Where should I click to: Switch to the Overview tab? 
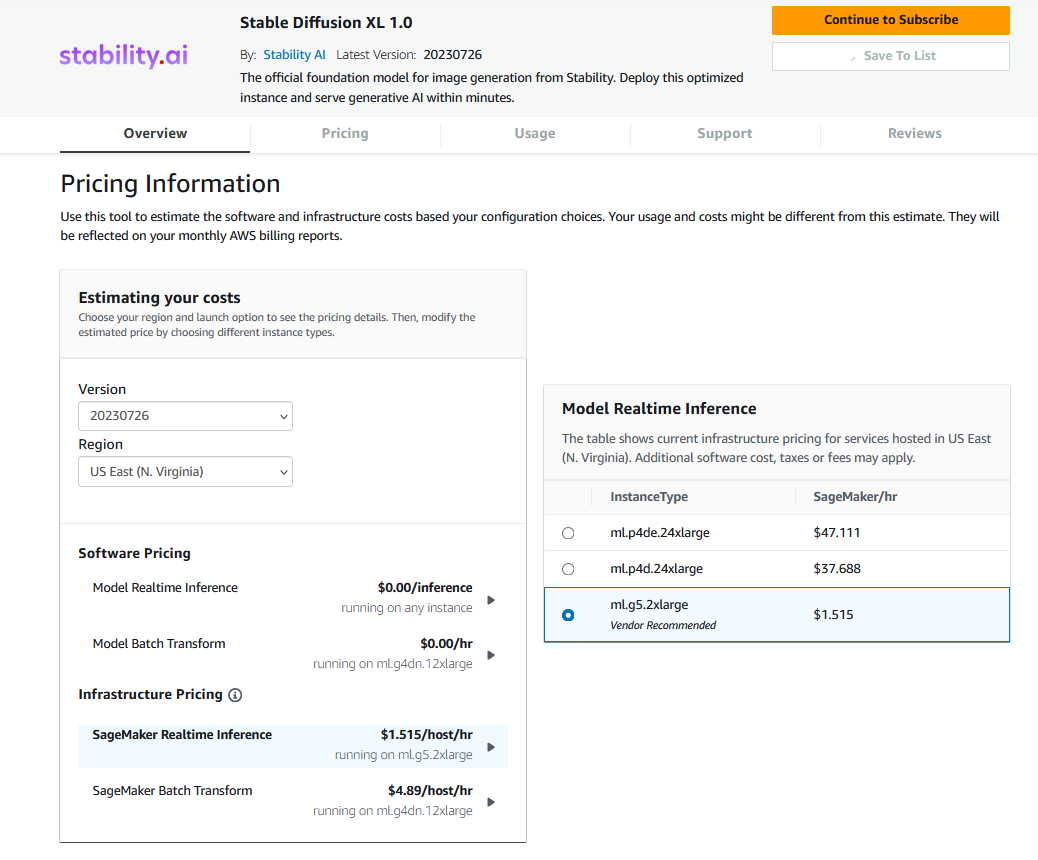coord(155,134)
